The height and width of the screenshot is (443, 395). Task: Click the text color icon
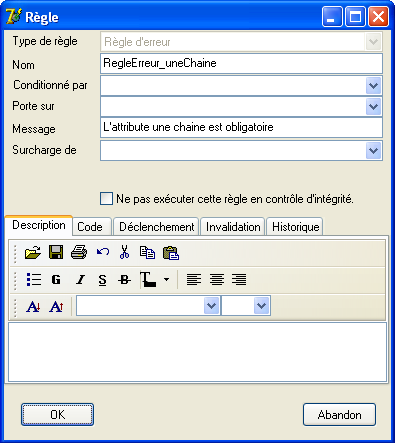coord(148,279)
